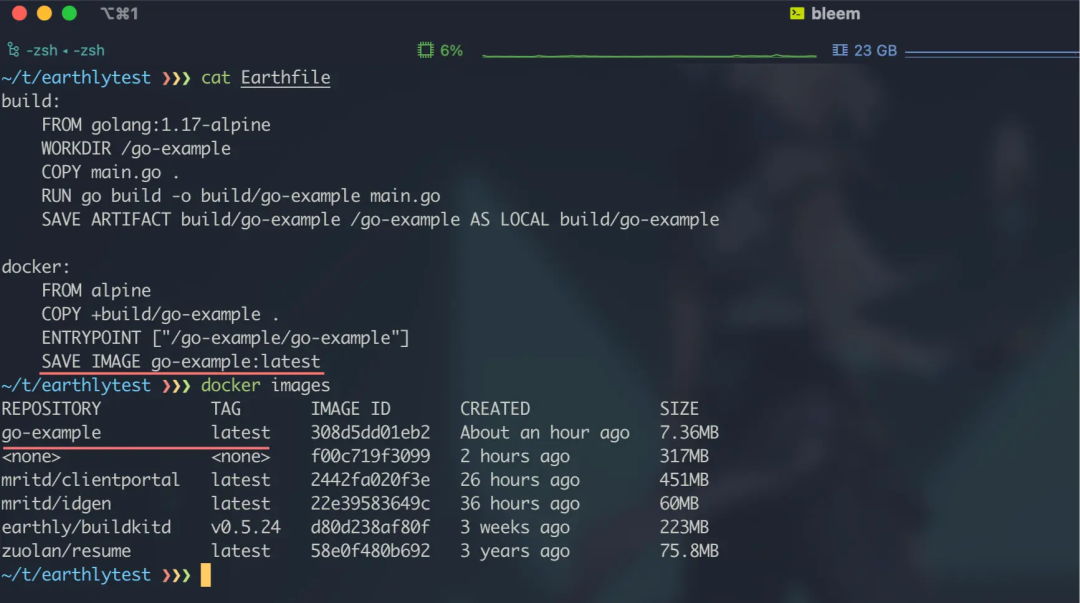Click the zuolan/resume repository entry
Viewport: 1080px width, 603px height.
[66, 551]
